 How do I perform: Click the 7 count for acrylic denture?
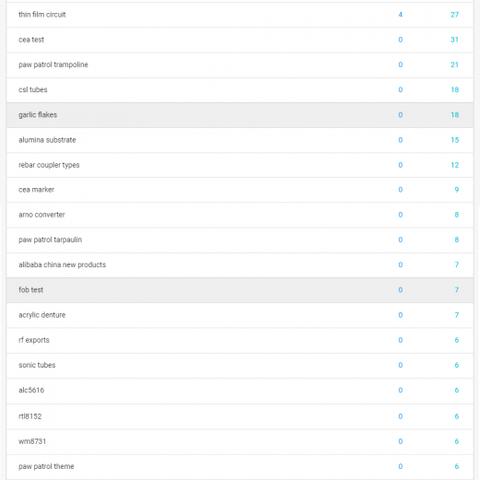coord(457,315)
